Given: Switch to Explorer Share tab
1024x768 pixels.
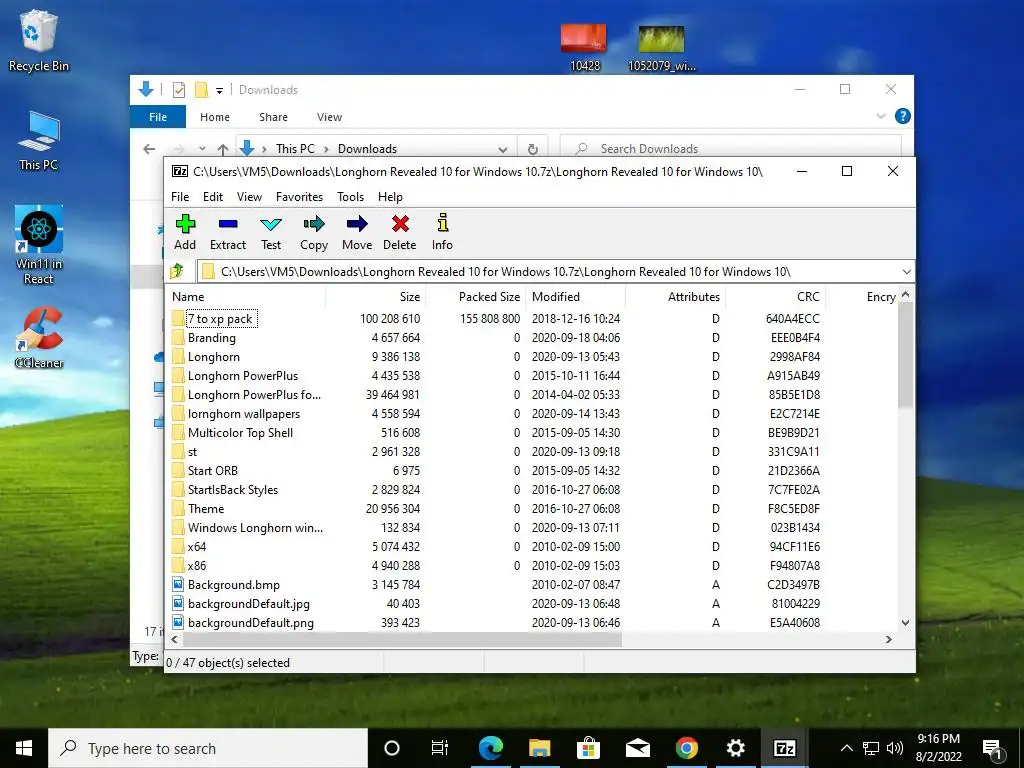Looking at the screenshot, I should 273,117.
